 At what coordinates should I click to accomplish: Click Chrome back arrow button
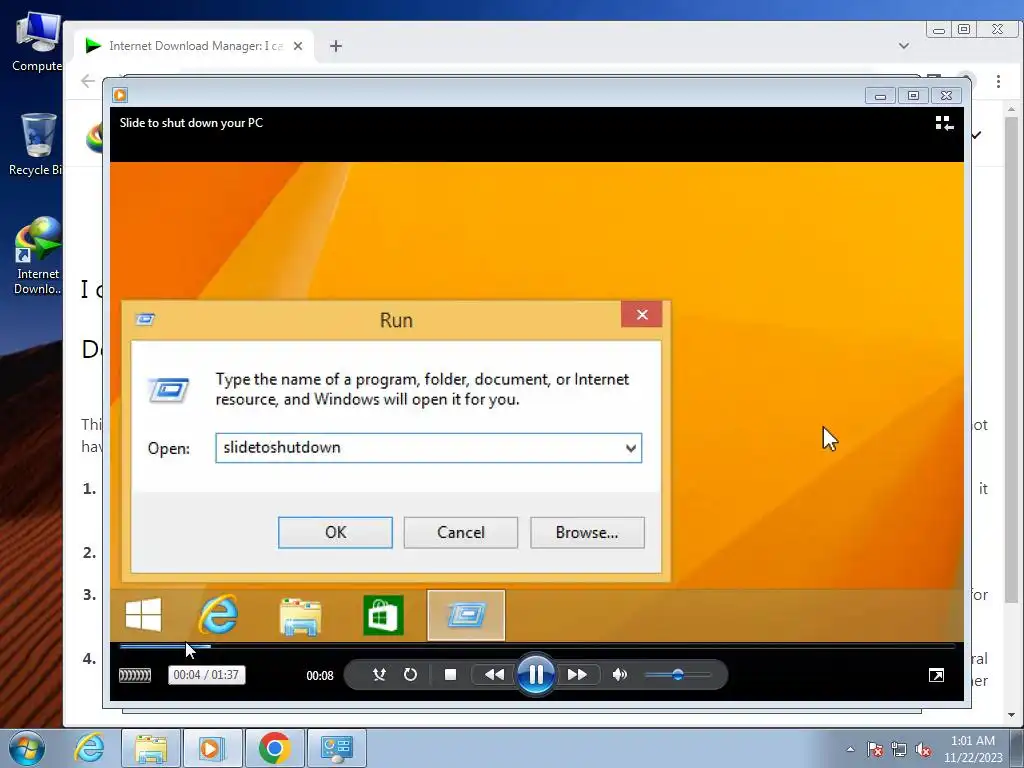pyautogui.click(x=88, y=81)
